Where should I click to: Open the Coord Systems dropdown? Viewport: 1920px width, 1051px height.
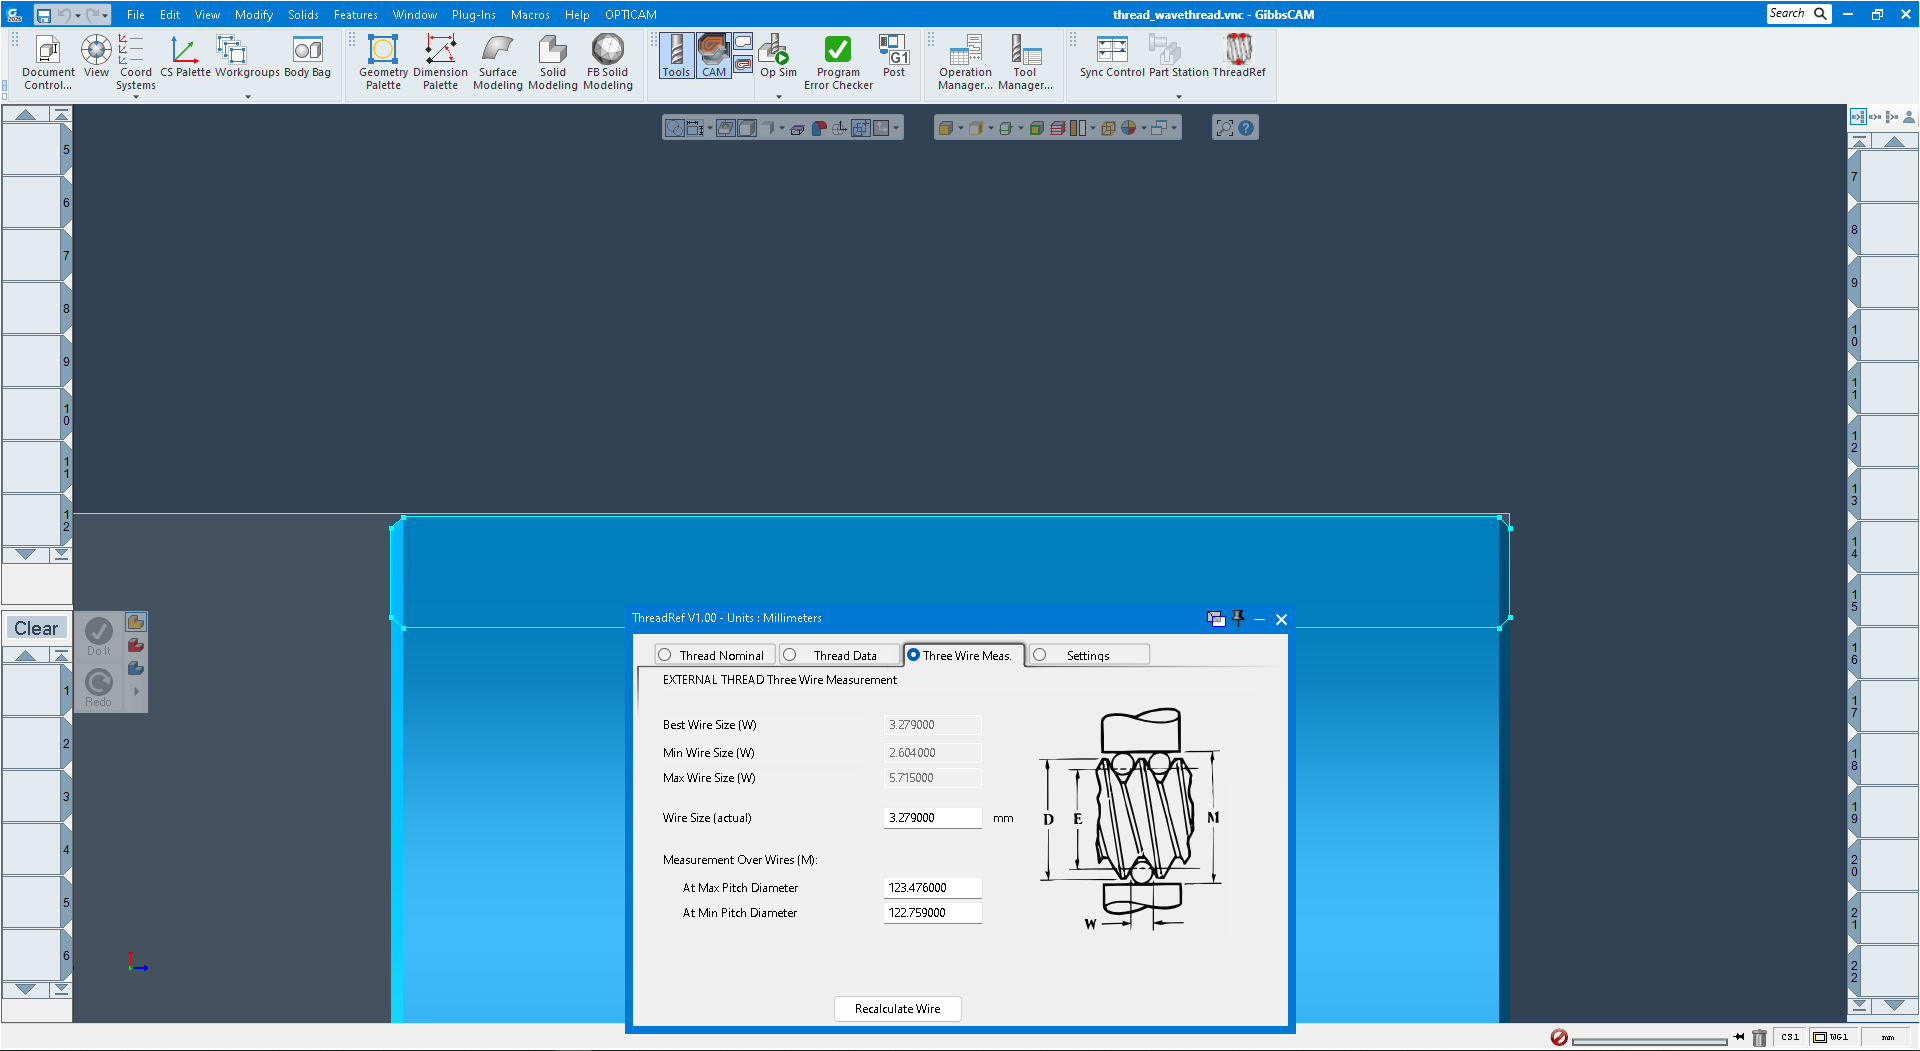(x=135, y=97)
